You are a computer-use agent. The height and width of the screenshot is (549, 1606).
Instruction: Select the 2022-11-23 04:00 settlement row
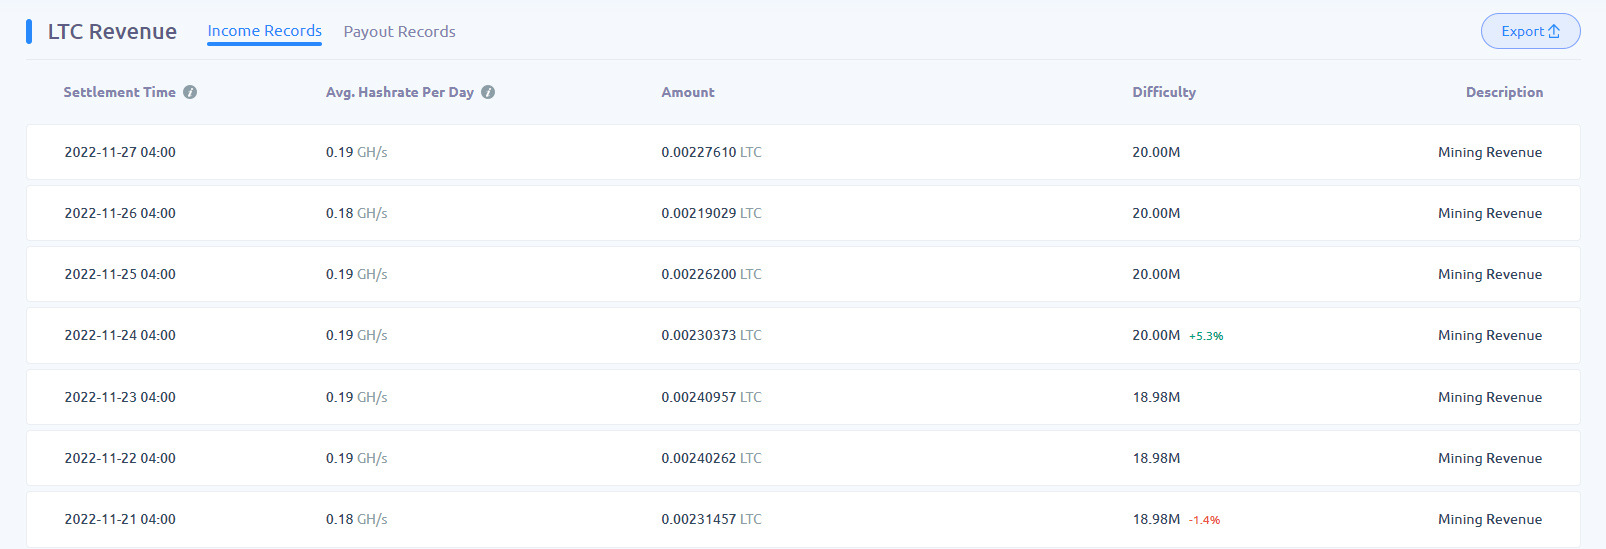[x=803, y=397]
